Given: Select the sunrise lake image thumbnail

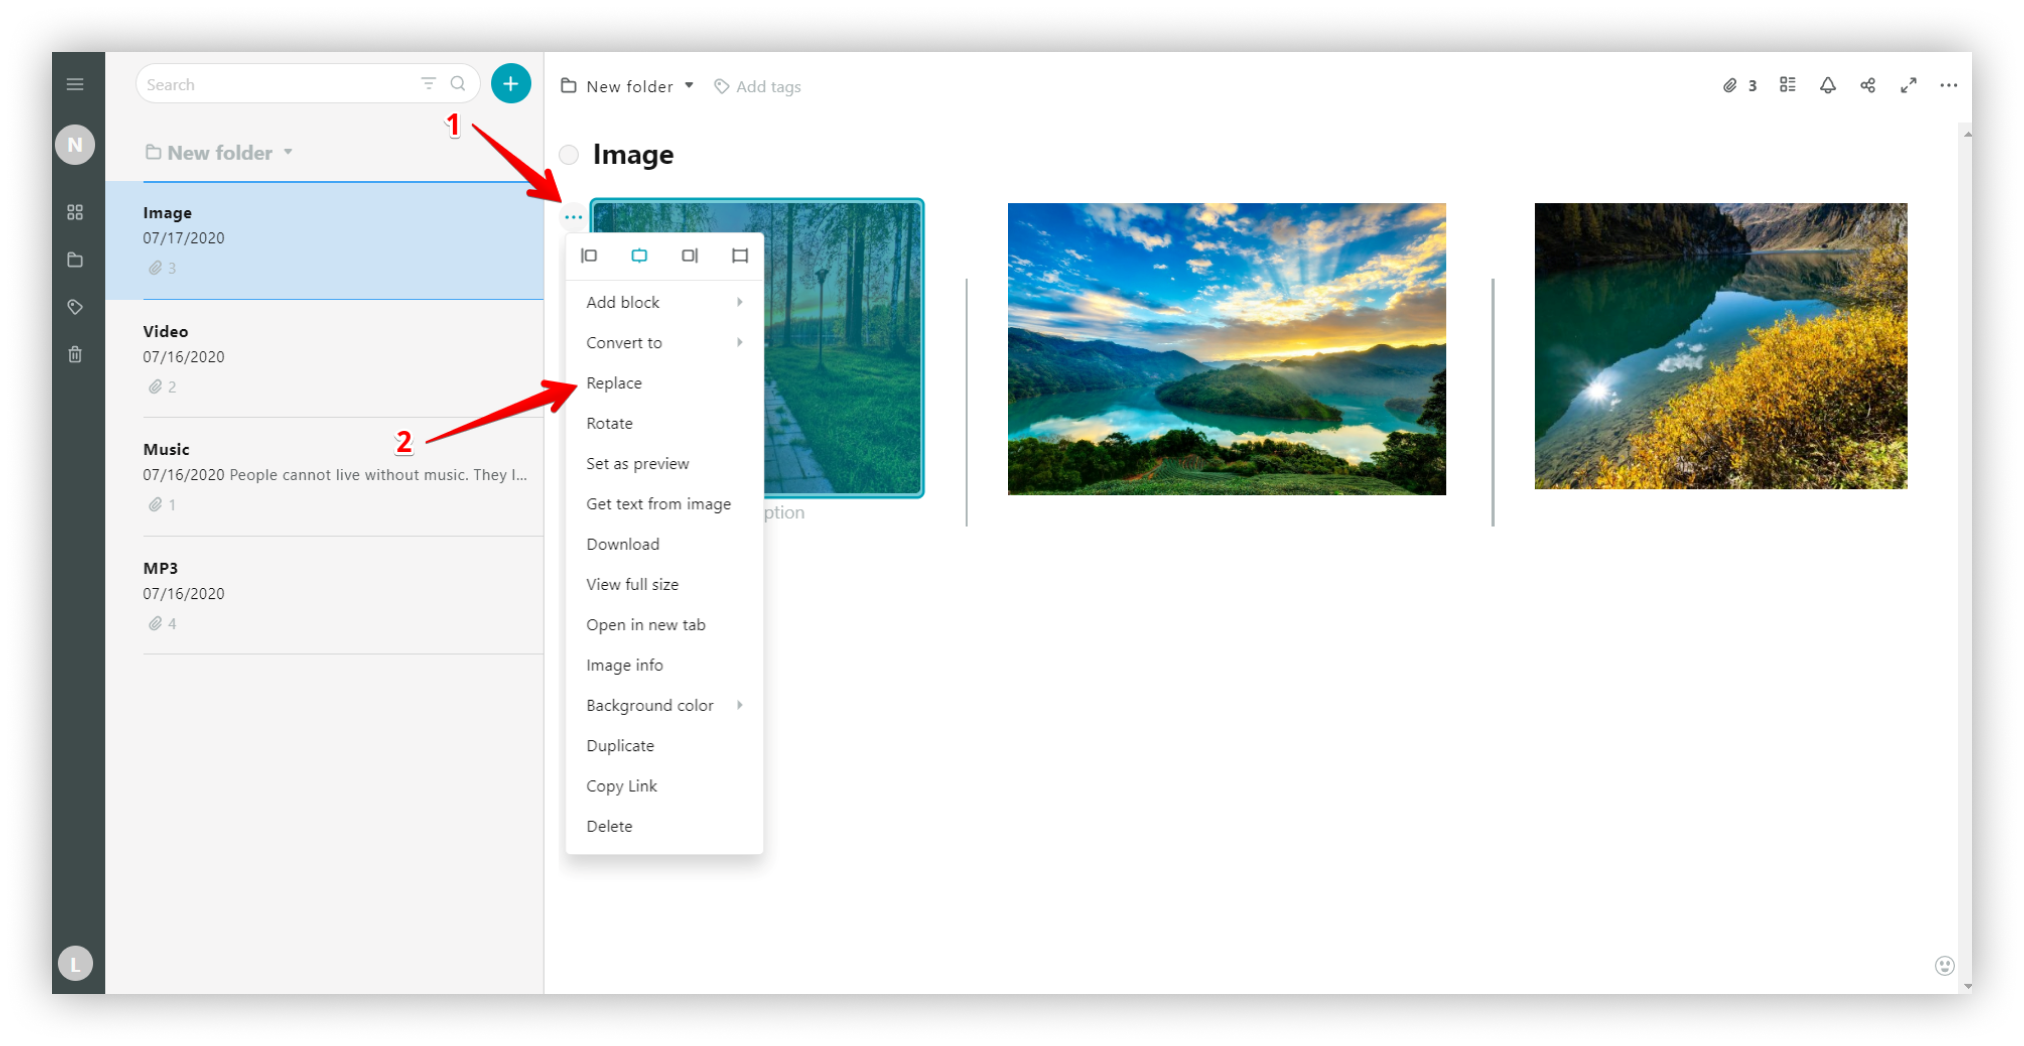Looking at the screenshot, I should [1227, 349].
